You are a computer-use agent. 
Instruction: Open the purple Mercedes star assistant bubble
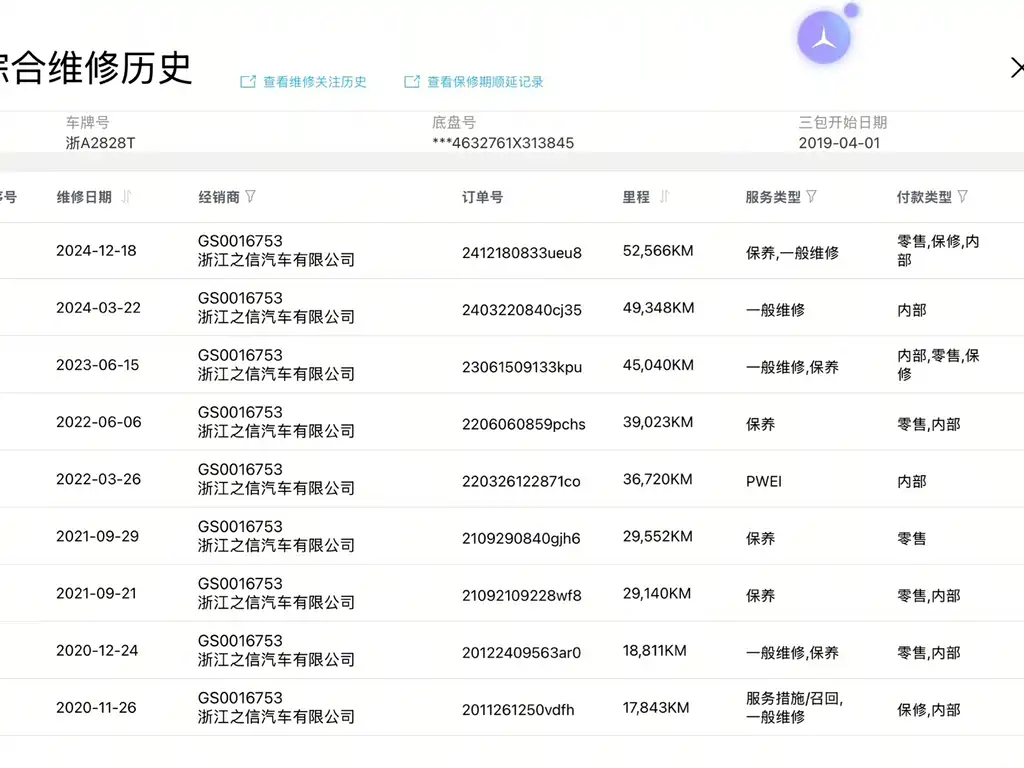click(x=824, y=37)
